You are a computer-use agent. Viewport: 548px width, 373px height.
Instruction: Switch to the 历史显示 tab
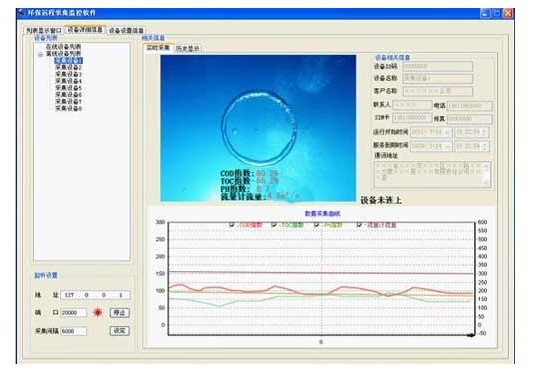coord(188,49)
